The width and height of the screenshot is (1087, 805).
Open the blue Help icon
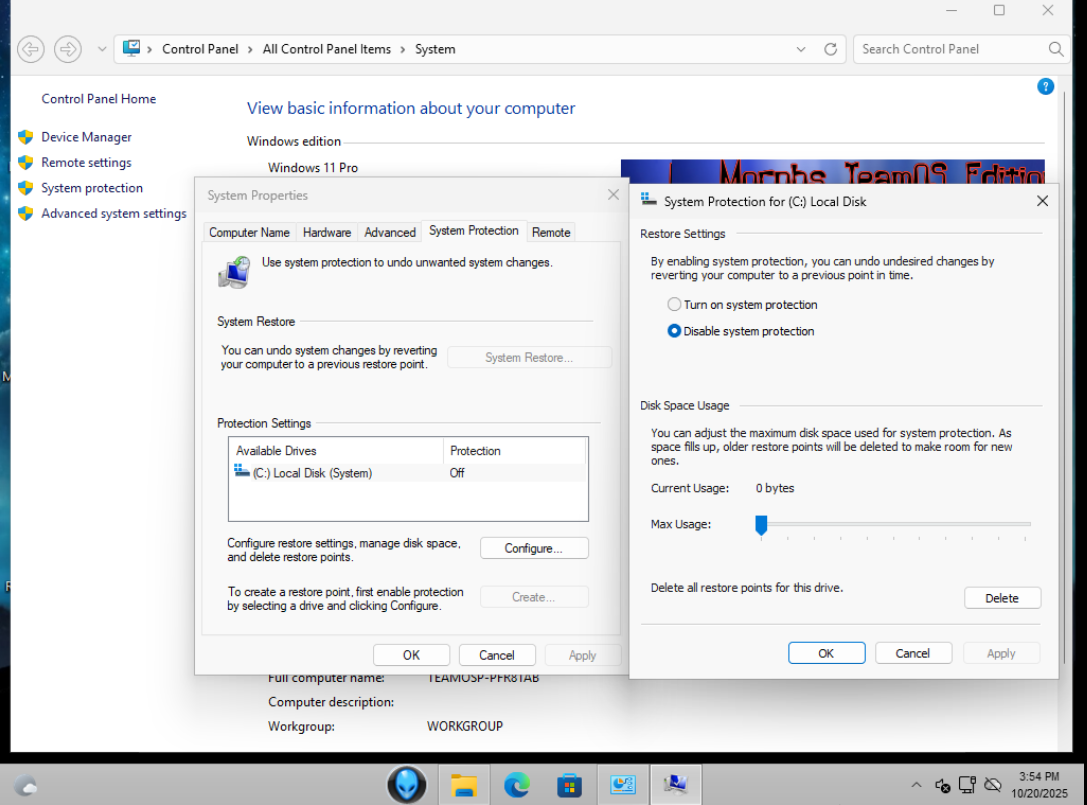(1045, 87)
